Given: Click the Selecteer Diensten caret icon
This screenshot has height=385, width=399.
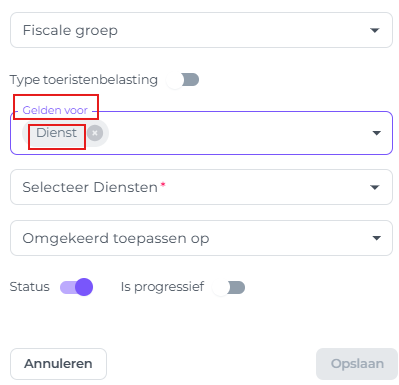Looking at the screenshot, I should point(375,187).
